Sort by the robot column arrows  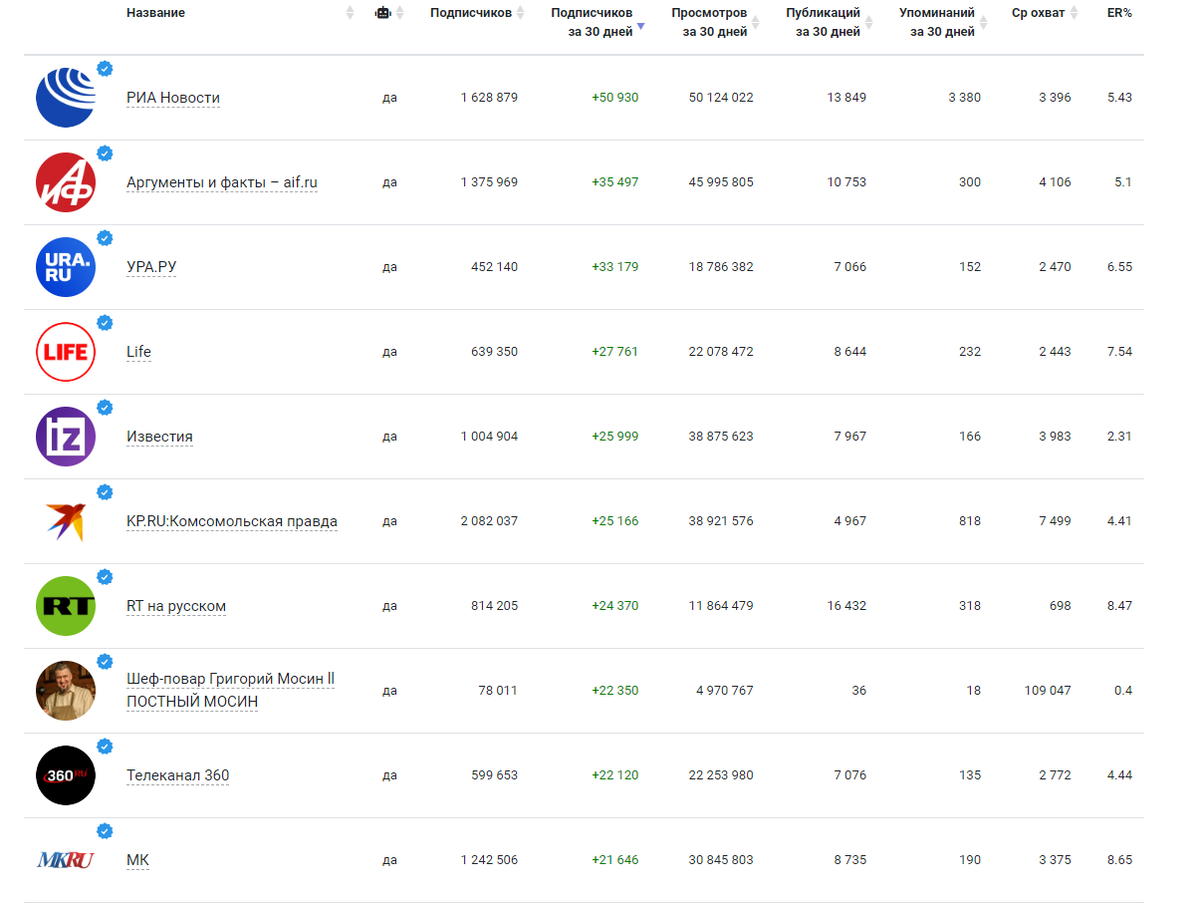click(400, 13)
